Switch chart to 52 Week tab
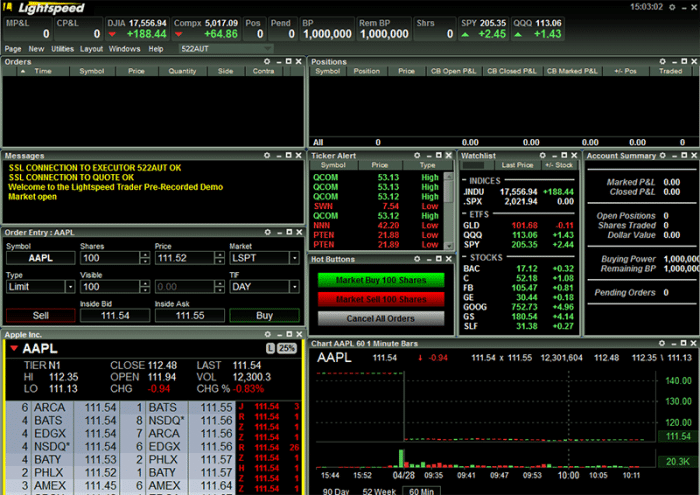This screenshot has height=495, width=700. (x=379, y=491)
